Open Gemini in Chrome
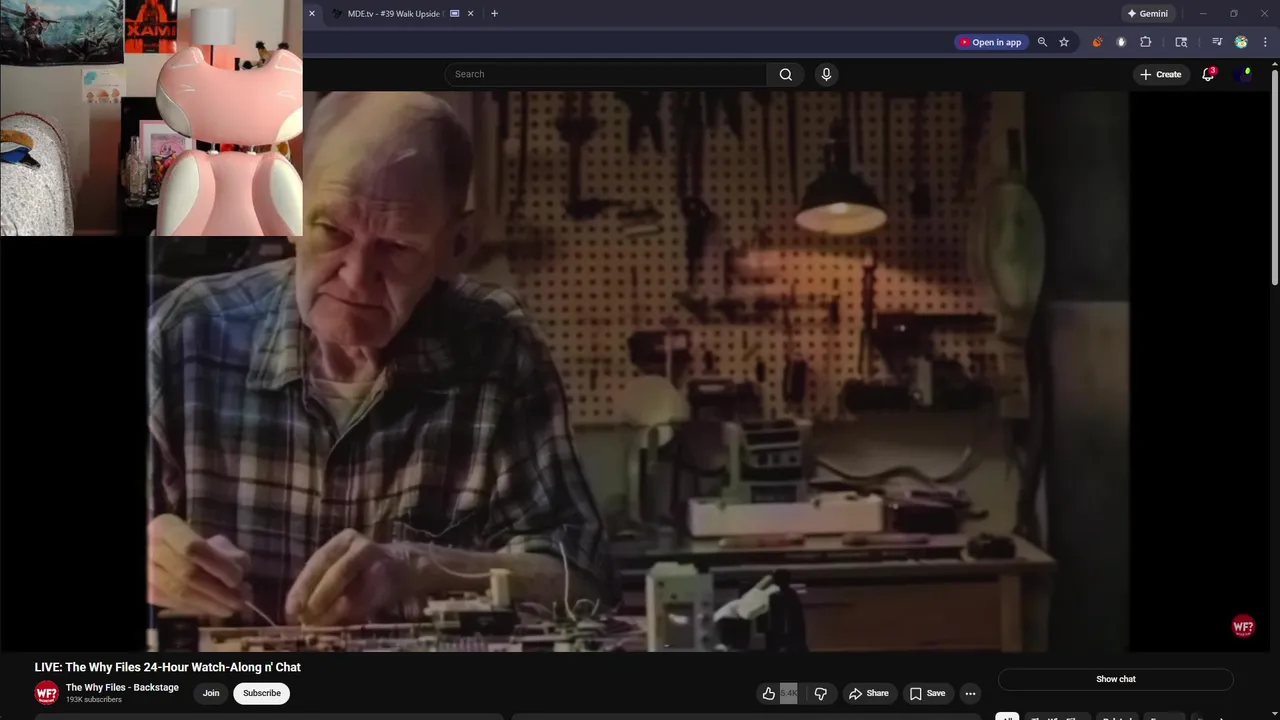The width and height of the screenshot is (1280, 720). click(x=1147, y=14)
